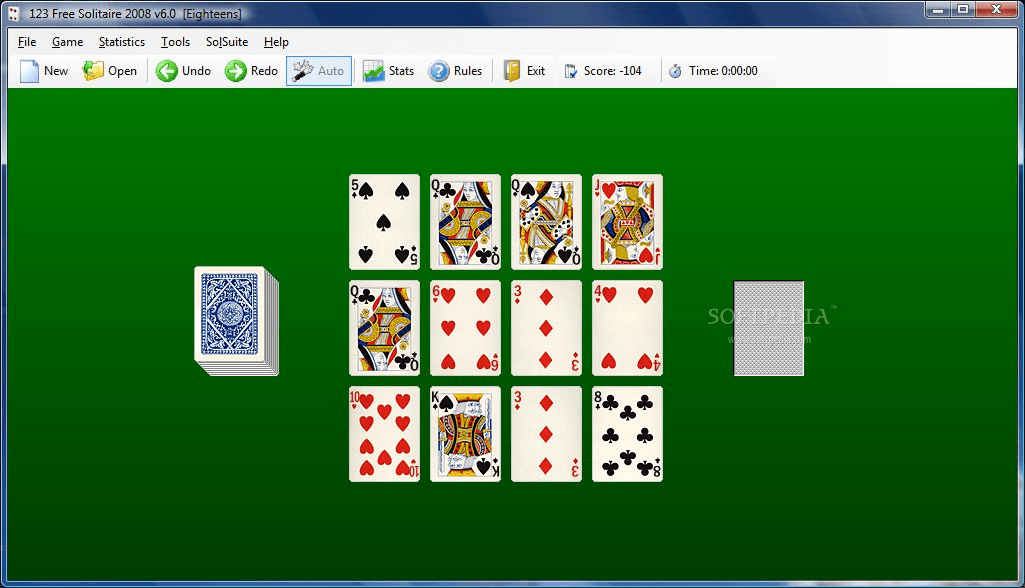Screen dimensions: 1025x588
Task: Select the 5 of spades
Action: pyautogui.click(x=384, y=222)
